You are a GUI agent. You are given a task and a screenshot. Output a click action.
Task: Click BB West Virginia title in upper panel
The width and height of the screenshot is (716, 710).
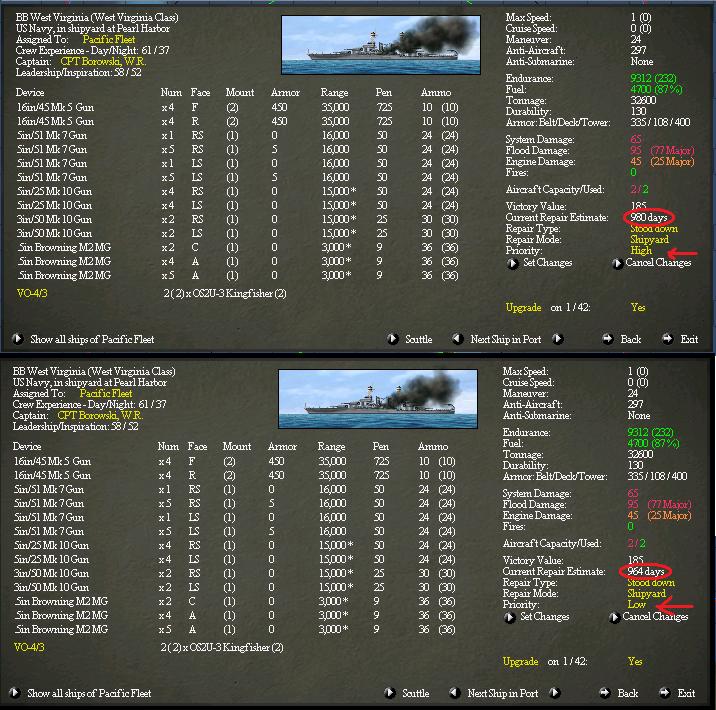[97, 17]
